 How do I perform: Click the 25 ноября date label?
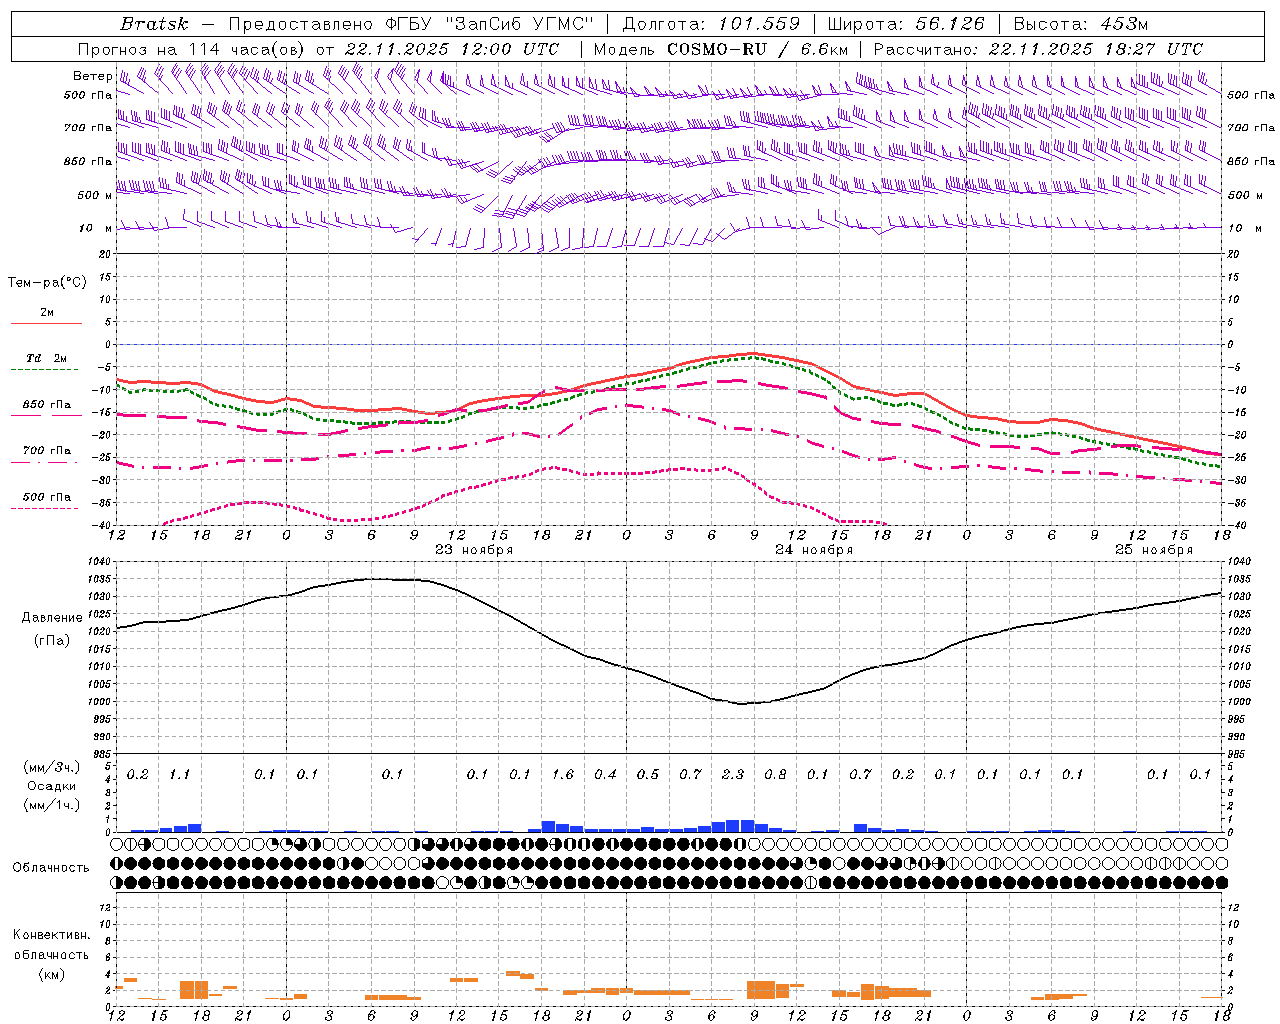point(1154,550)
